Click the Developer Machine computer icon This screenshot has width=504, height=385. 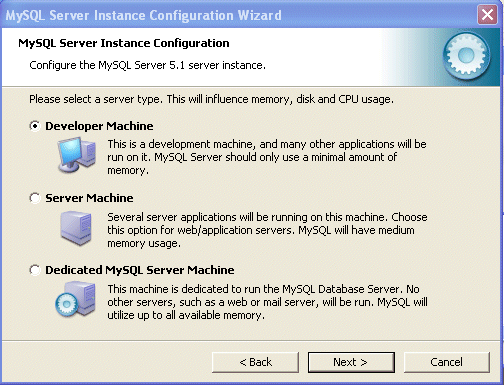click(77, 155)
